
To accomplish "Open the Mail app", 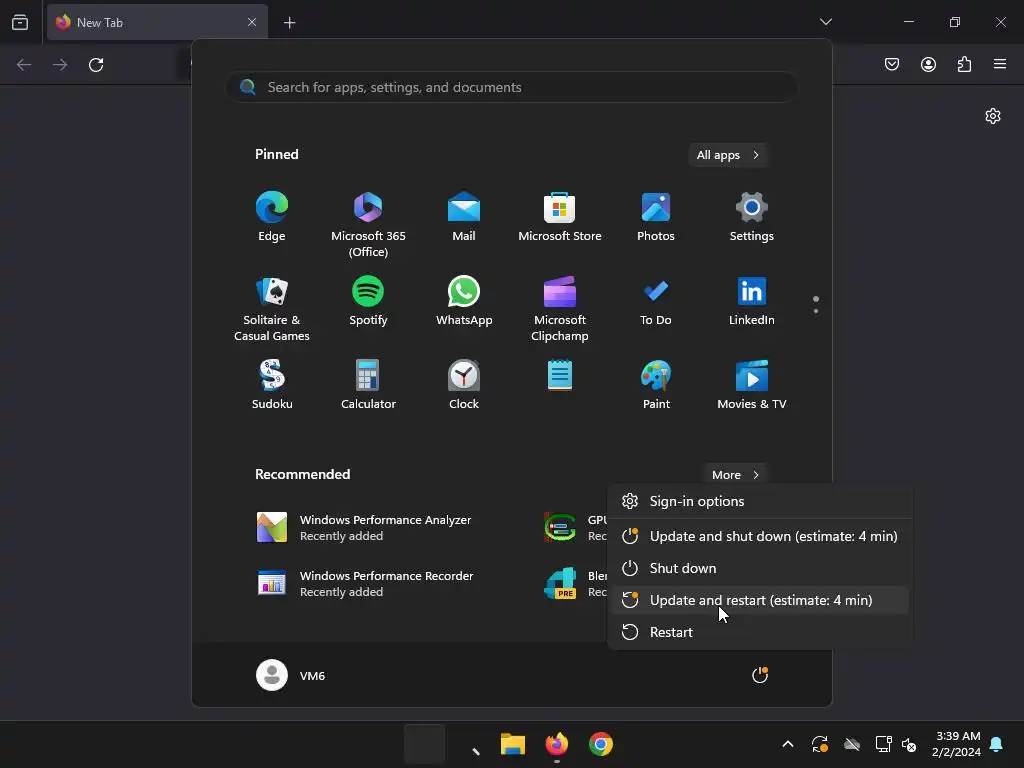I will [464, 217].
